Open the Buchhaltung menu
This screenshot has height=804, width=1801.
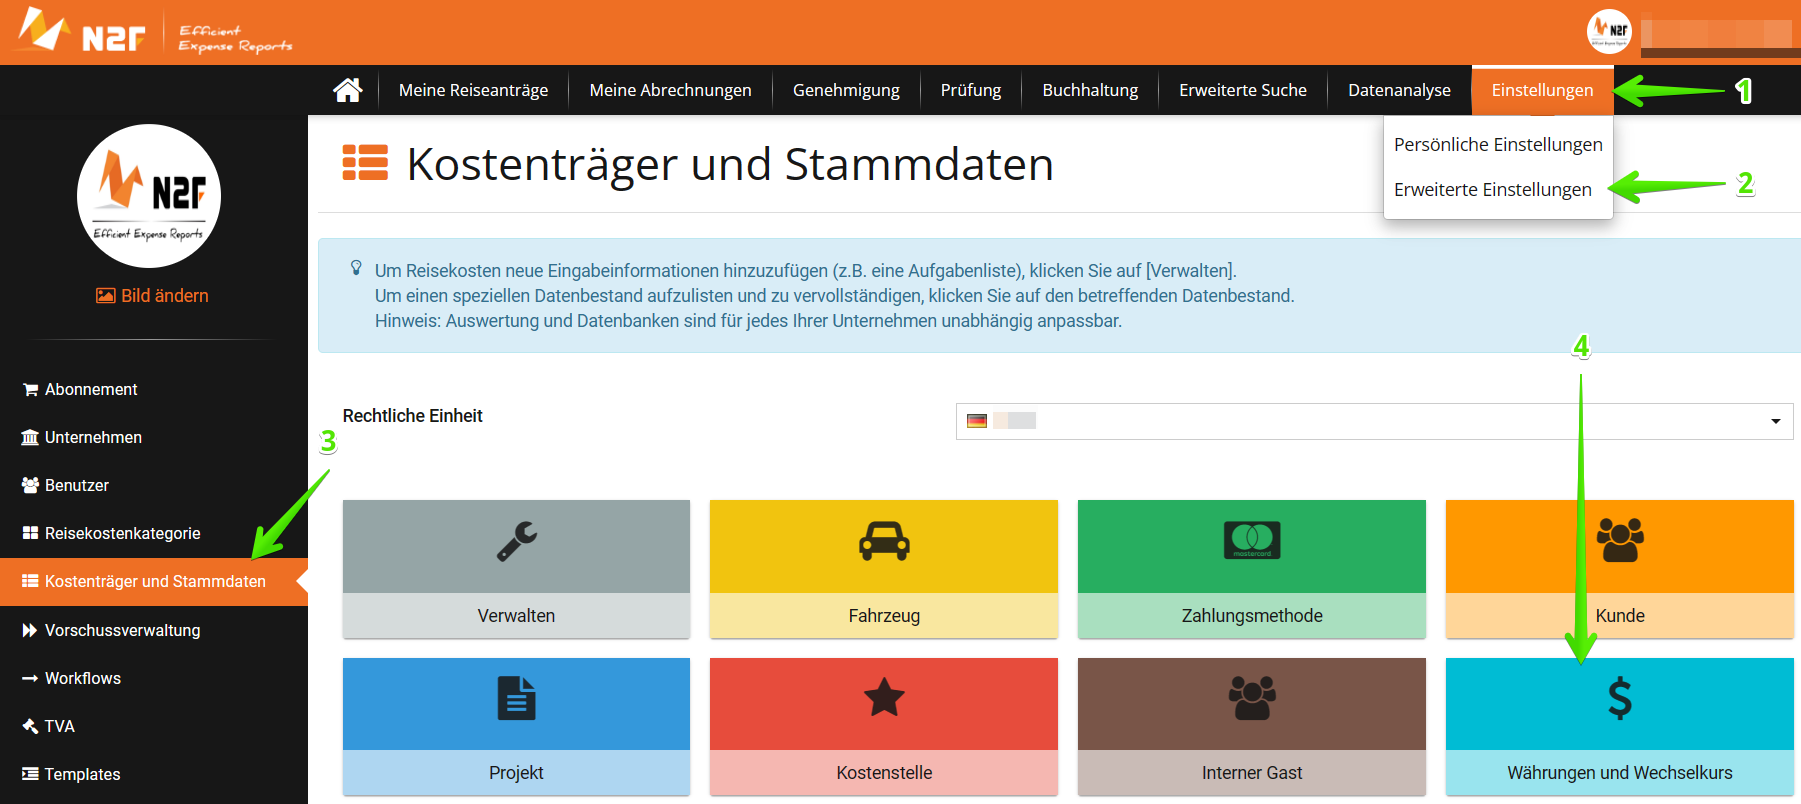coord(1090,90)
